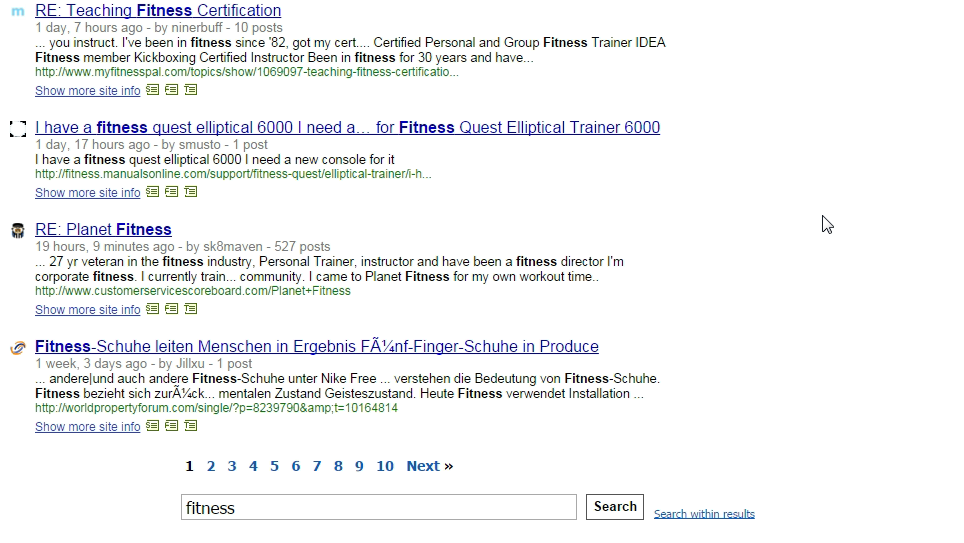Expand 'Show more site info' for worldpropertyforum result

point(87,426)
